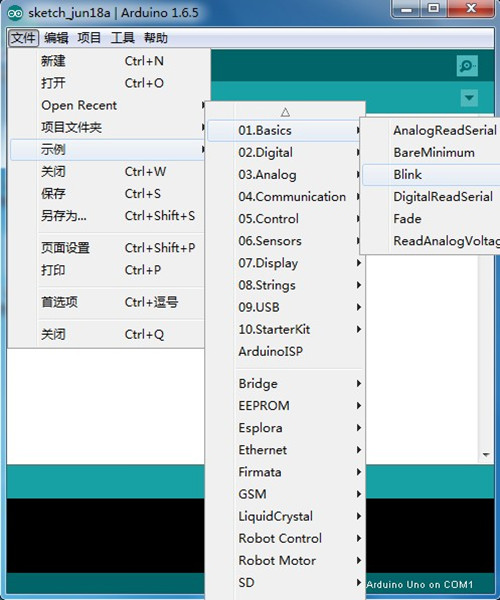Choose 另存为... from the file menu
The height and width of the screenshot is (600, 500).
click(107, 216)
